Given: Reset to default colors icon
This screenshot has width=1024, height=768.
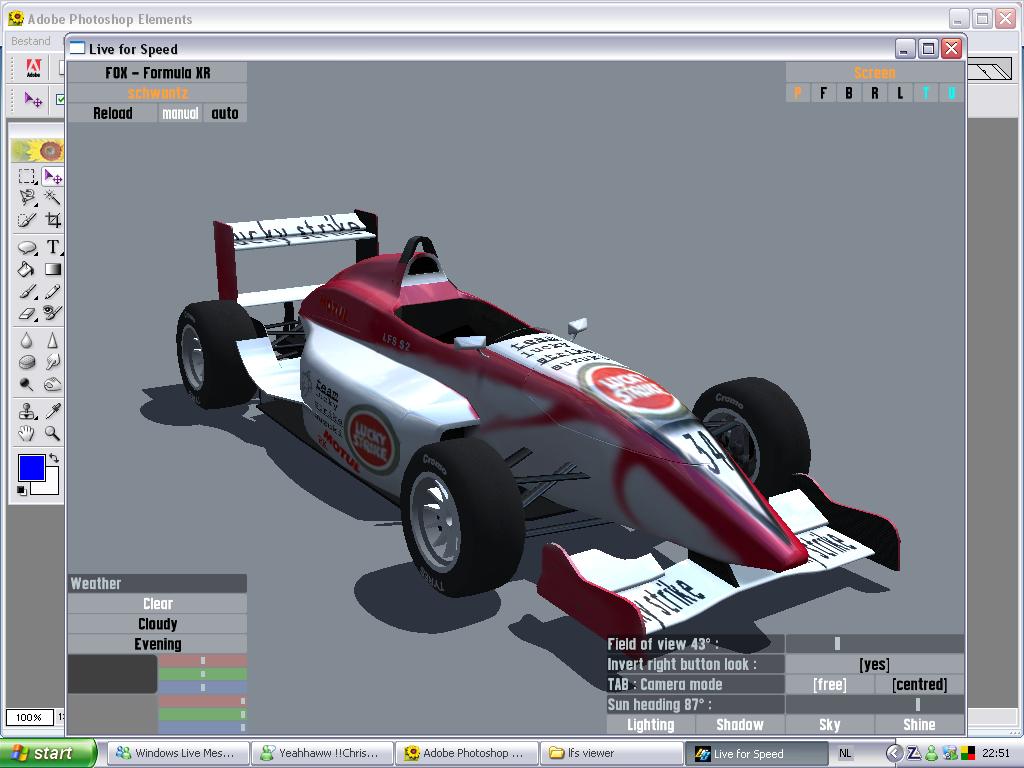Looking at the screenshot, I should tap(22, 490).
